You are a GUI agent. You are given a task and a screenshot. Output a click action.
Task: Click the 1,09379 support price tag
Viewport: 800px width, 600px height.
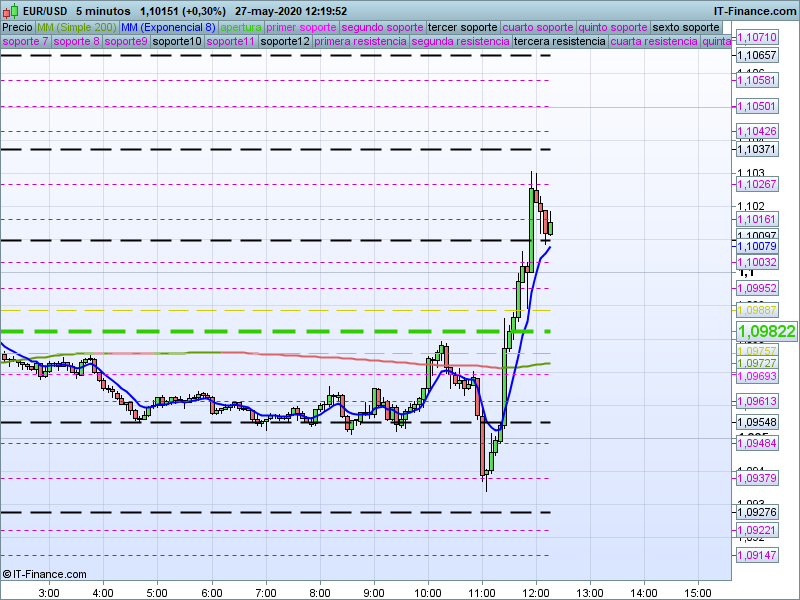coord(755,478)
